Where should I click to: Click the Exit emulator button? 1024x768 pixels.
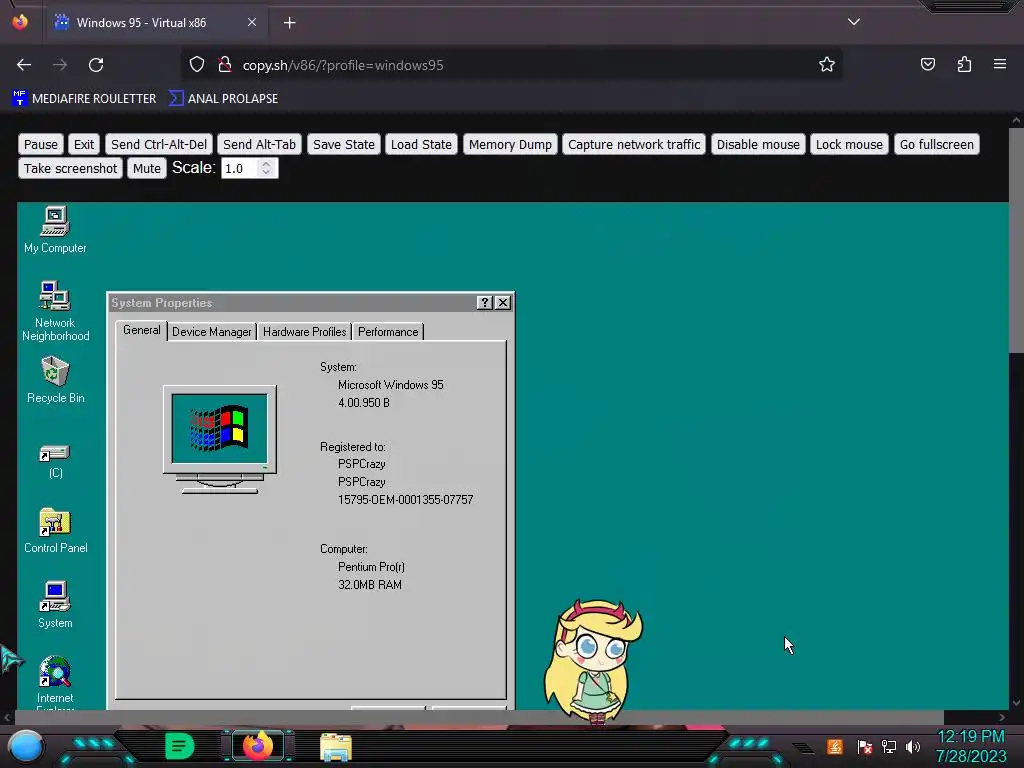click(x=84, y=144)
